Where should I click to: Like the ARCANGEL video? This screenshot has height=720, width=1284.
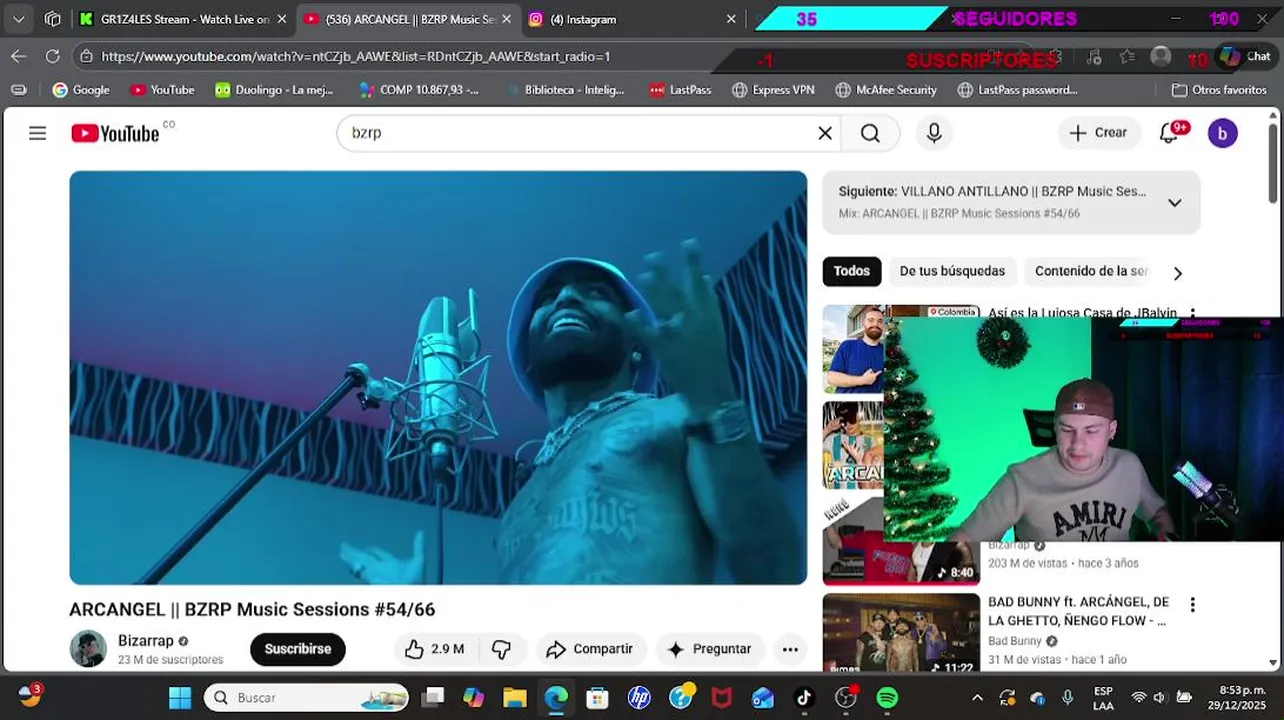434,649
